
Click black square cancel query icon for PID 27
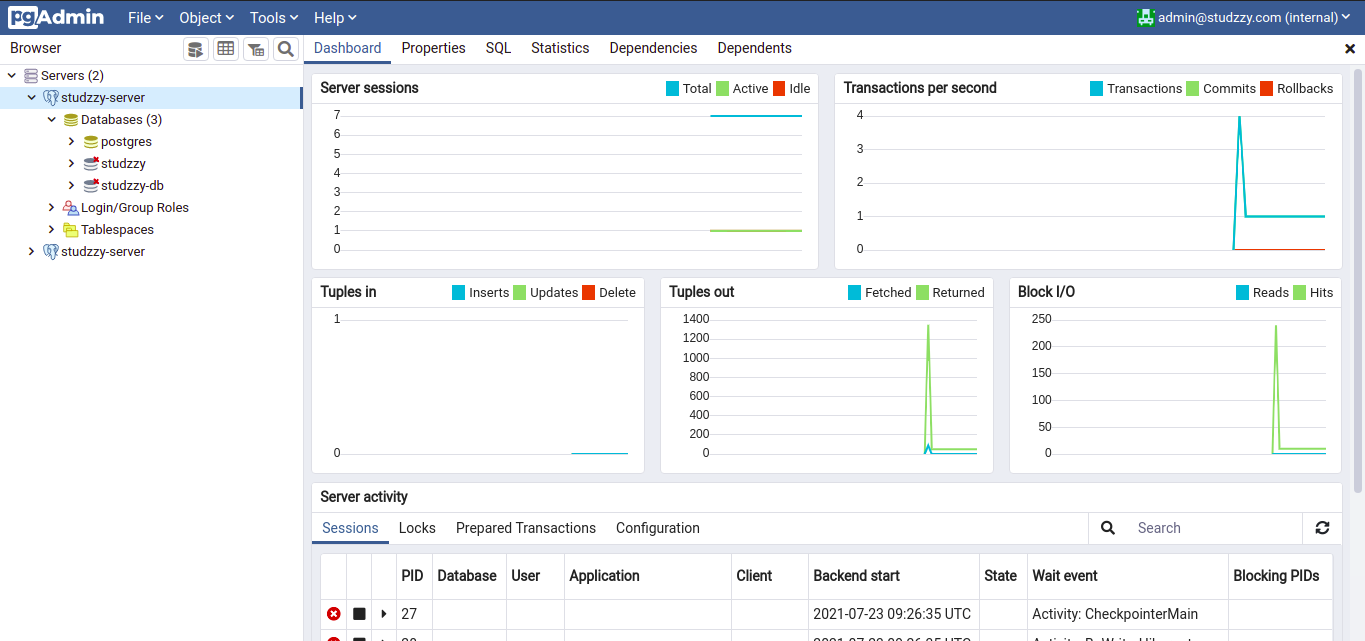pyautogui.click(x=359, y=614)
